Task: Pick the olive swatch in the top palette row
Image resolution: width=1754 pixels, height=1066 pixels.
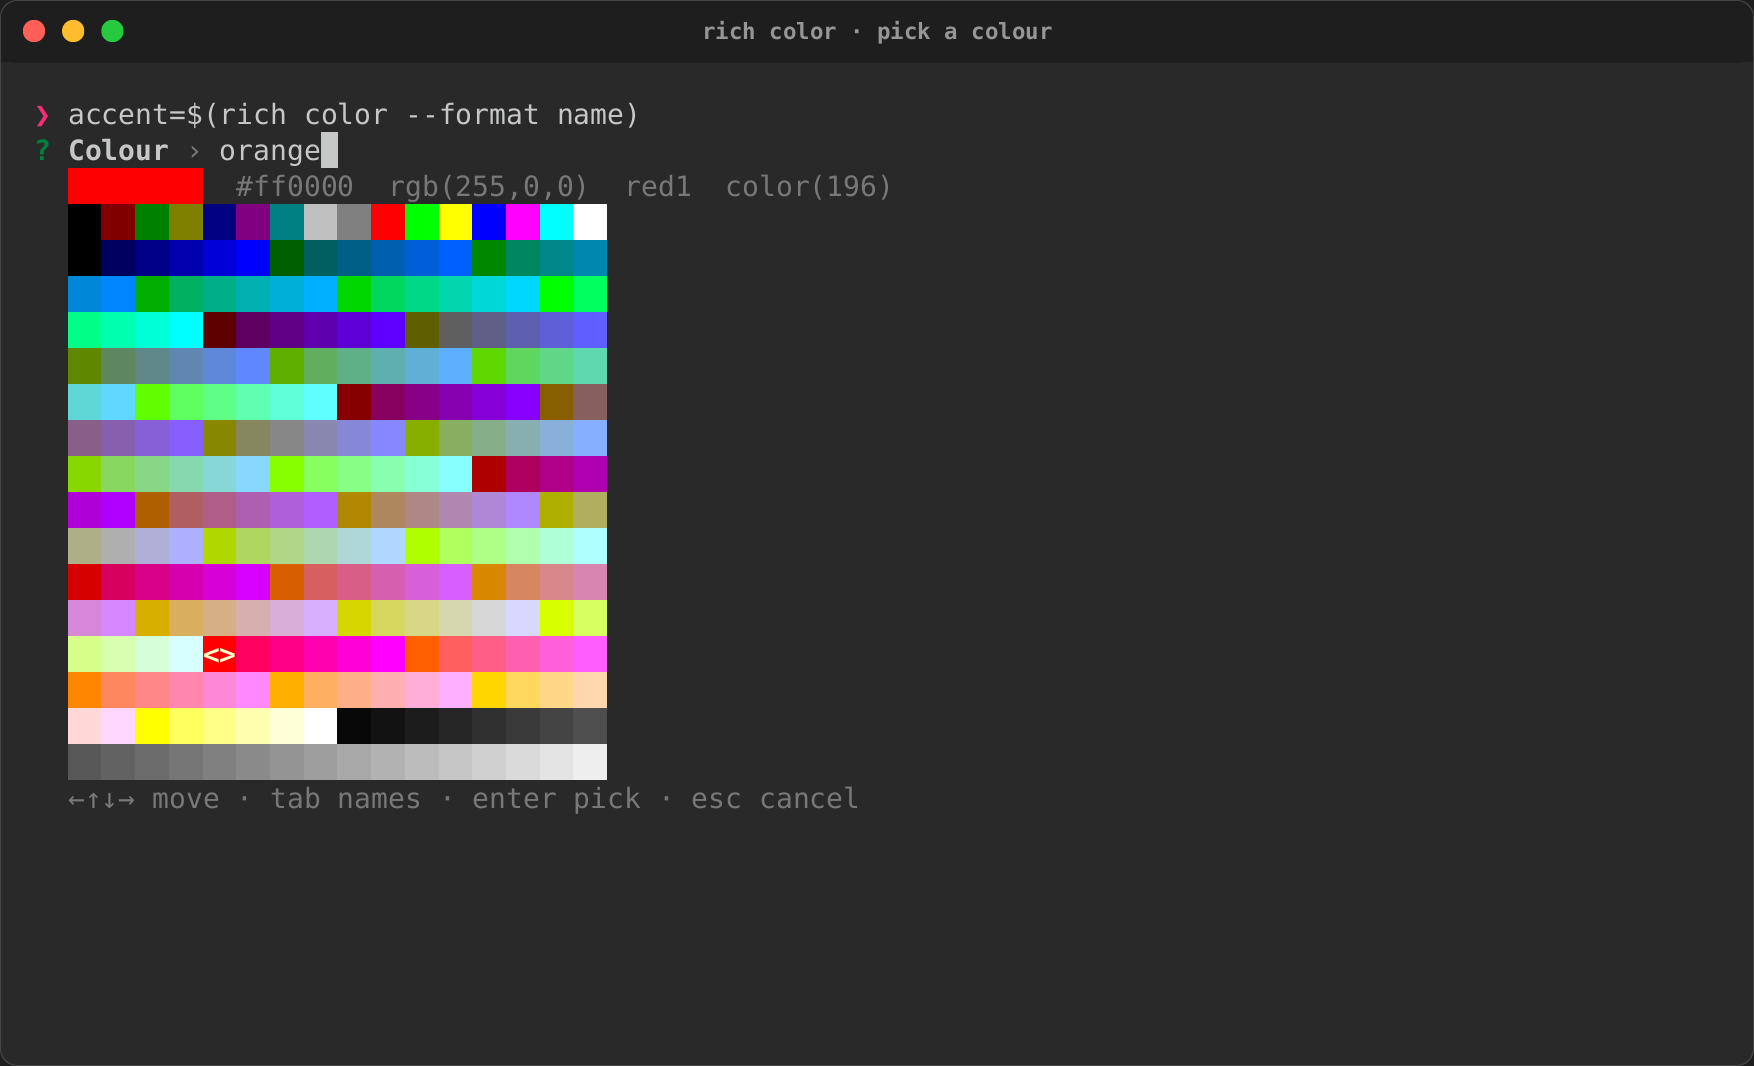Action: [x=186, y=222]
